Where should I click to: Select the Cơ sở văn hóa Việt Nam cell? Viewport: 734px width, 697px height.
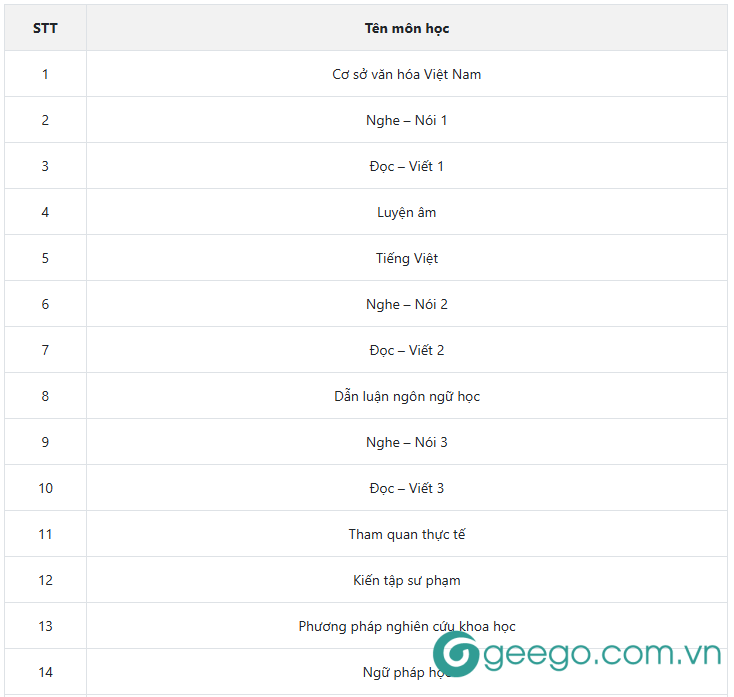pos(407,74)
